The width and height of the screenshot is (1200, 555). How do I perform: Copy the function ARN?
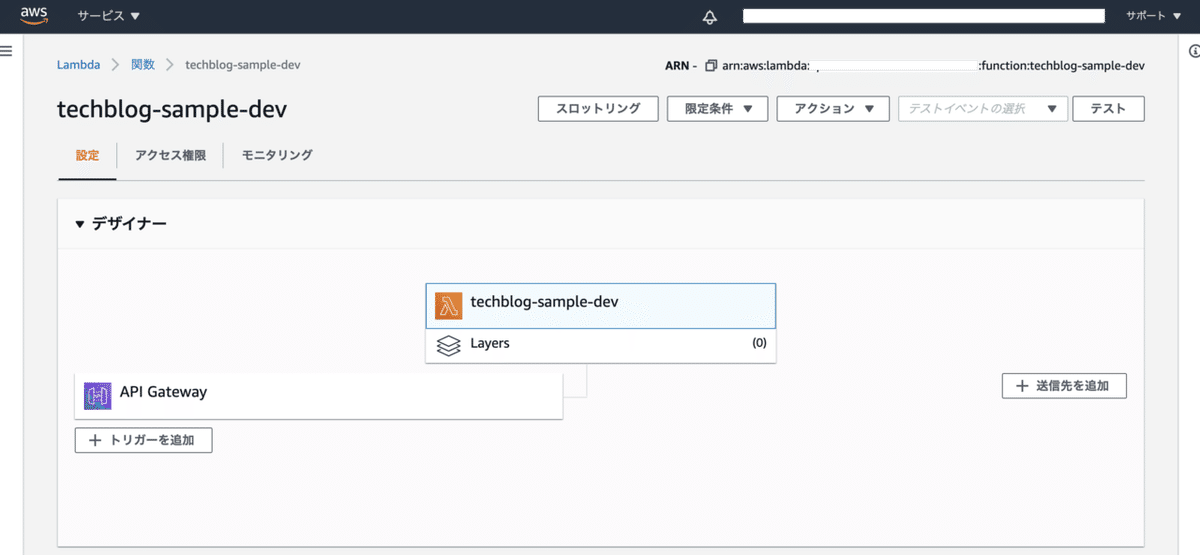click(711, 66)
